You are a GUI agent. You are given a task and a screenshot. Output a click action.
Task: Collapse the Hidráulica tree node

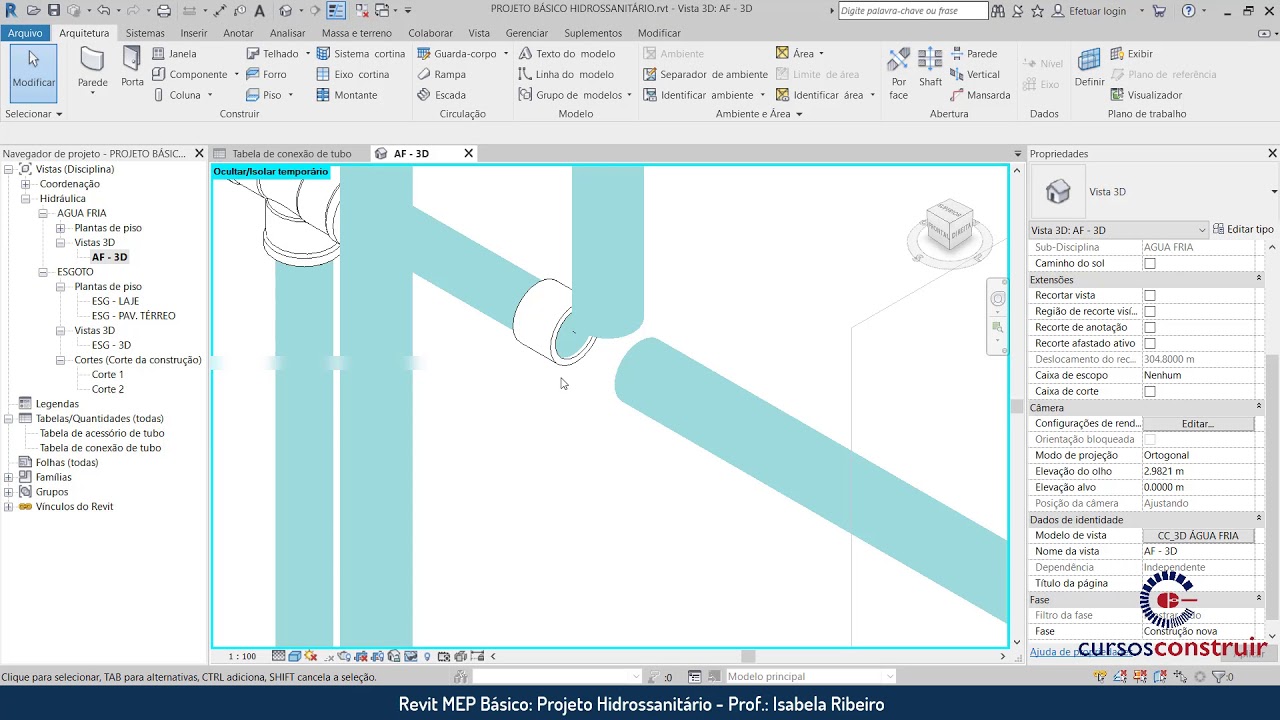(x=26, y=199)
